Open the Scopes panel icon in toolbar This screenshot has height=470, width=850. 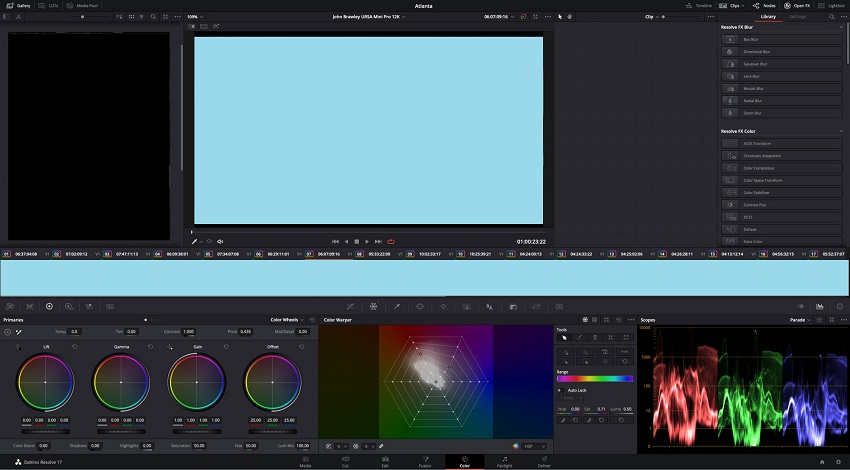[820, 306]
